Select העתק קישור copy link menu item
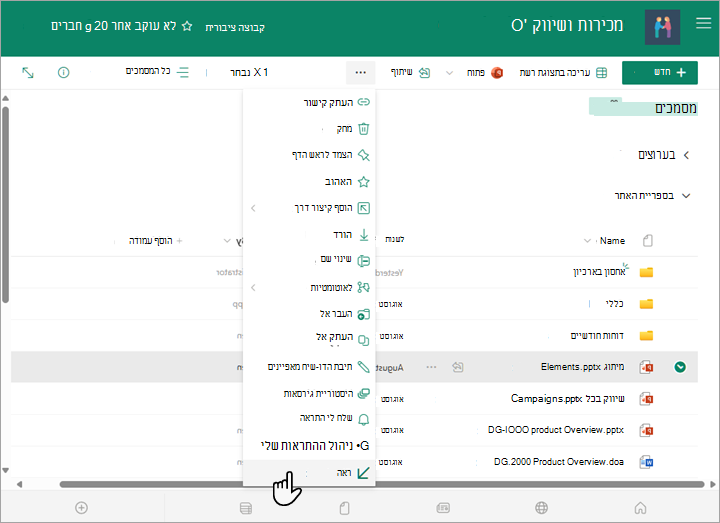This screenshot has width=720, height=523. pos(309,102)
